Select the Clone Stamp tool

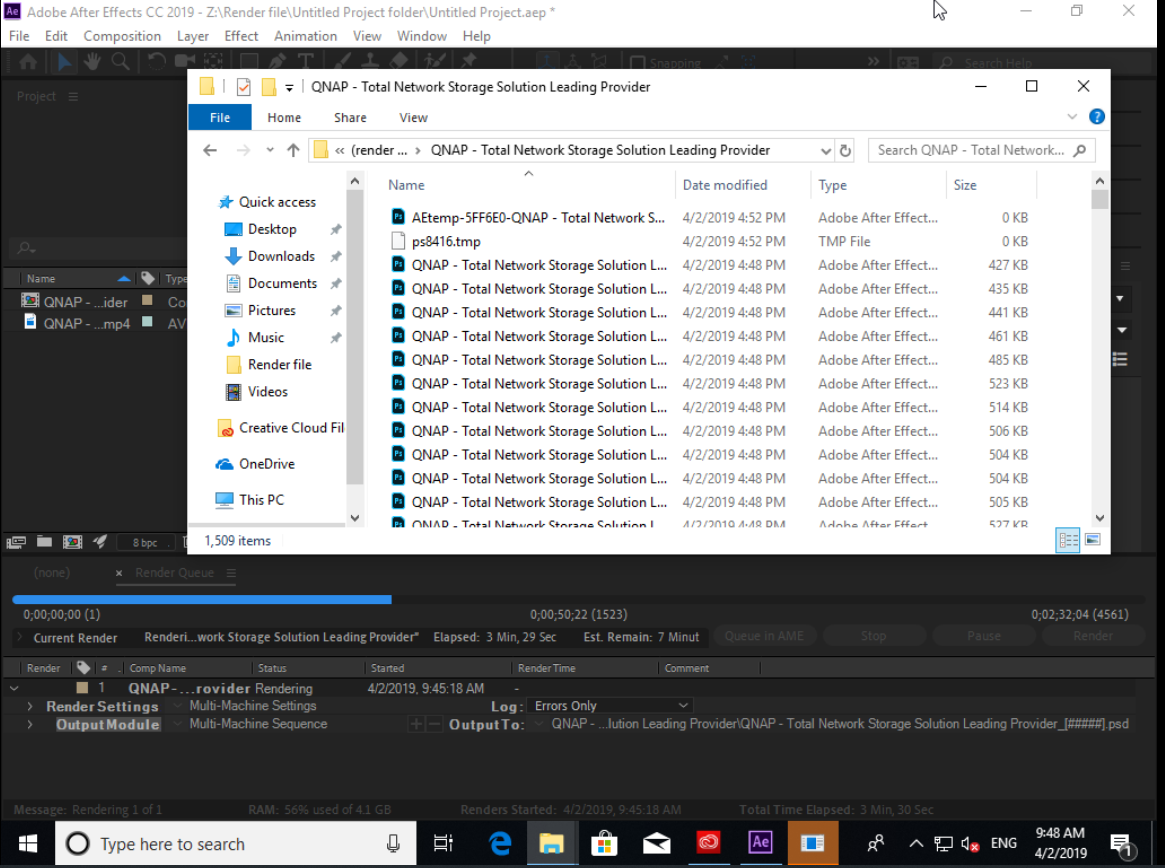pyautogui.click(x=369, y=62)
